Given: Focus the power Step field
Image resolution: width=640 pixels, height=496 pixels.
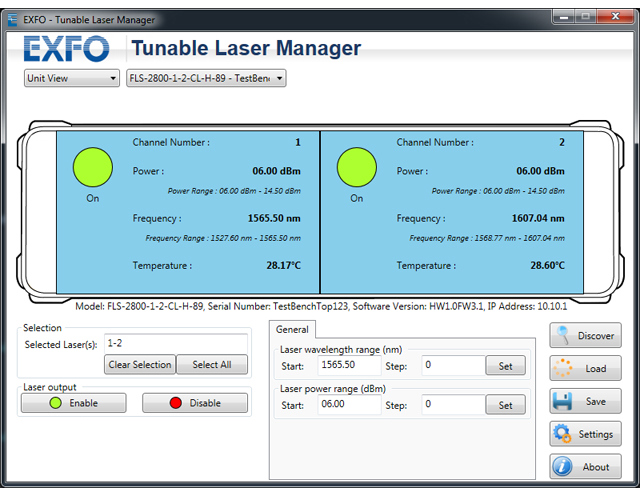Looking at the screenshot, I should pos(453,404).
